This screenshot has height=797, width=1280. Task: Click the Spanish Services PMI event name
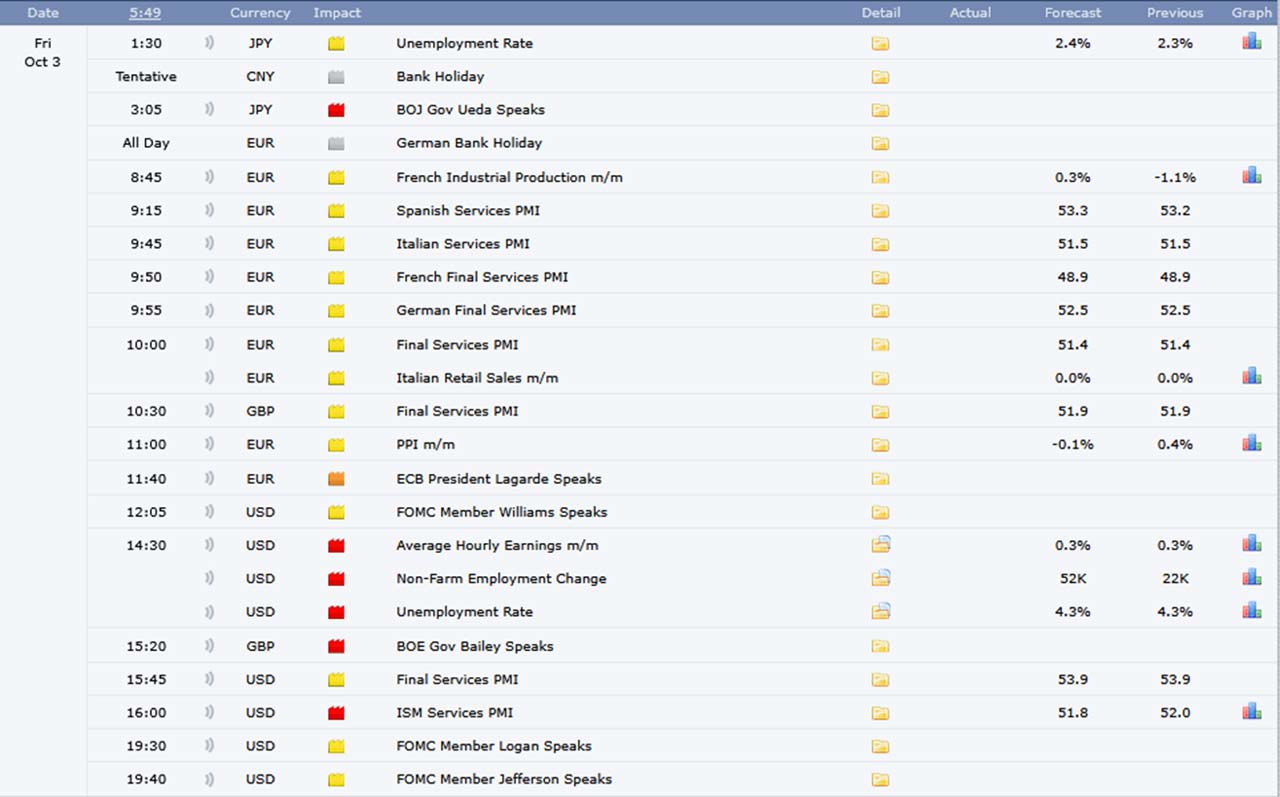coord(468,210)
